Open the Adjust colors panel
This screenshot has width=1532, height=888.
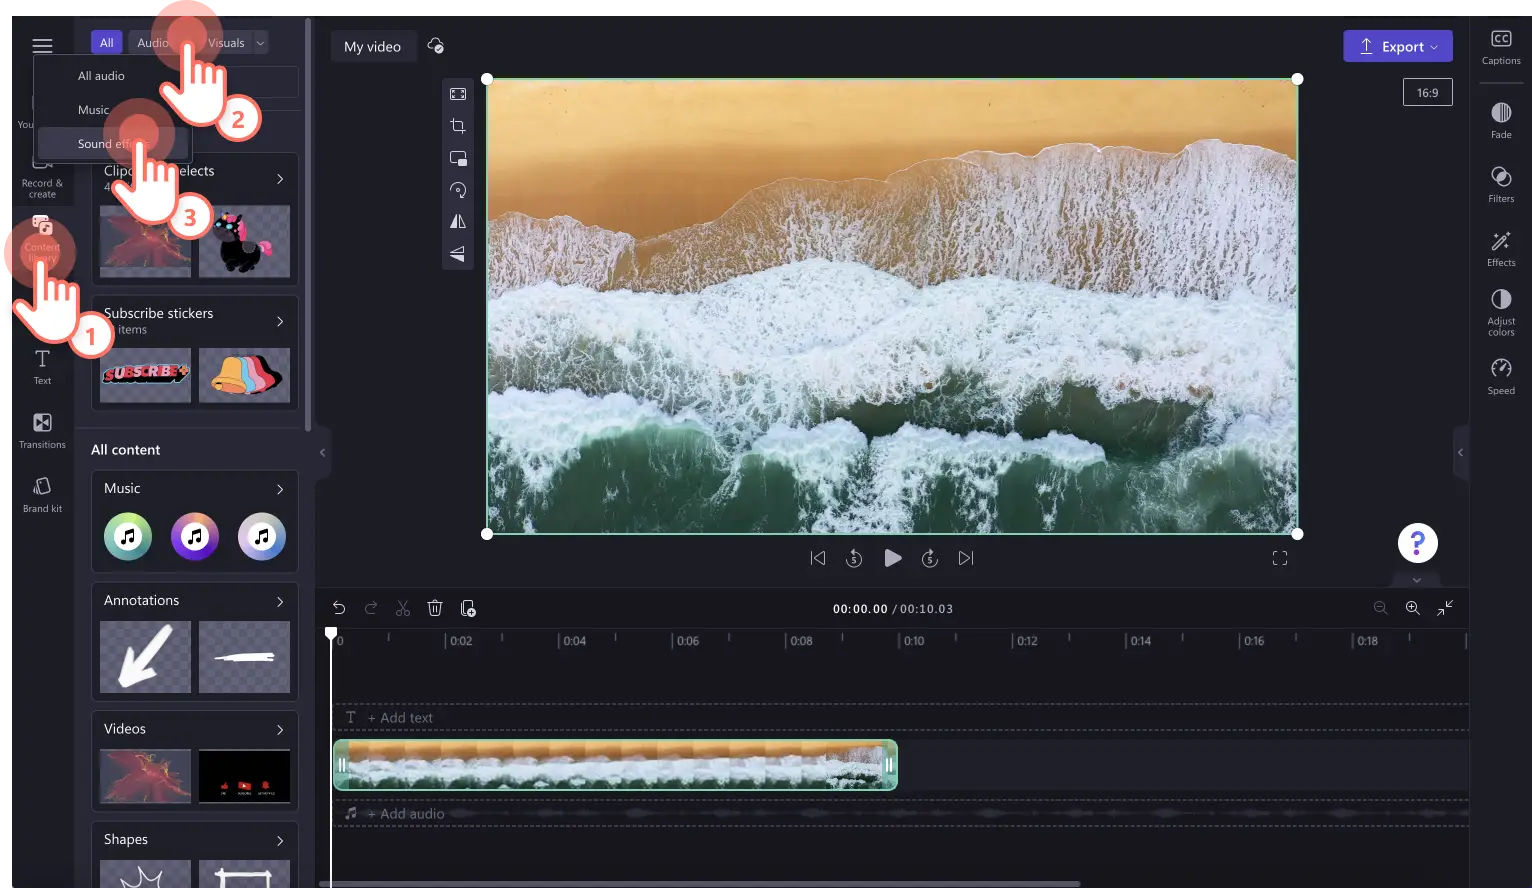pos(1500,312)
